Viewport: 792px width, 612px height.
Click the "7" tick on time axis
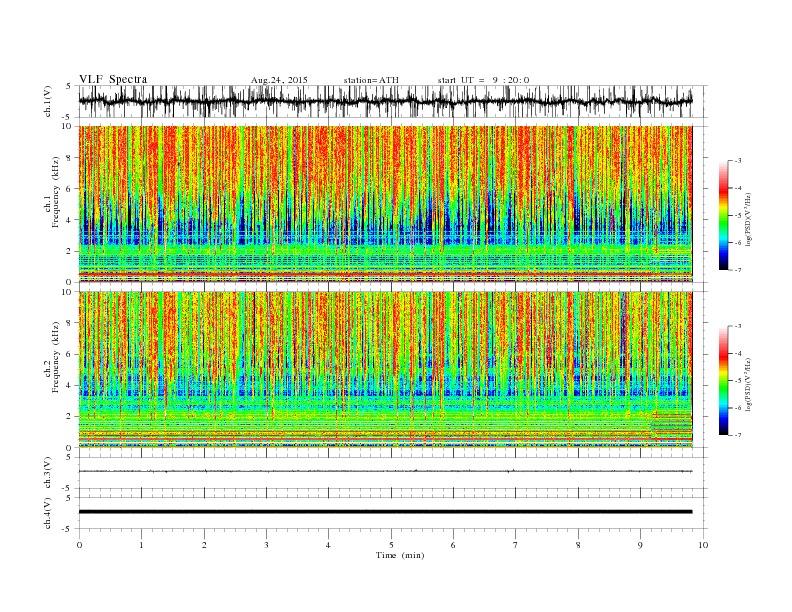click(x=516, y=545)
